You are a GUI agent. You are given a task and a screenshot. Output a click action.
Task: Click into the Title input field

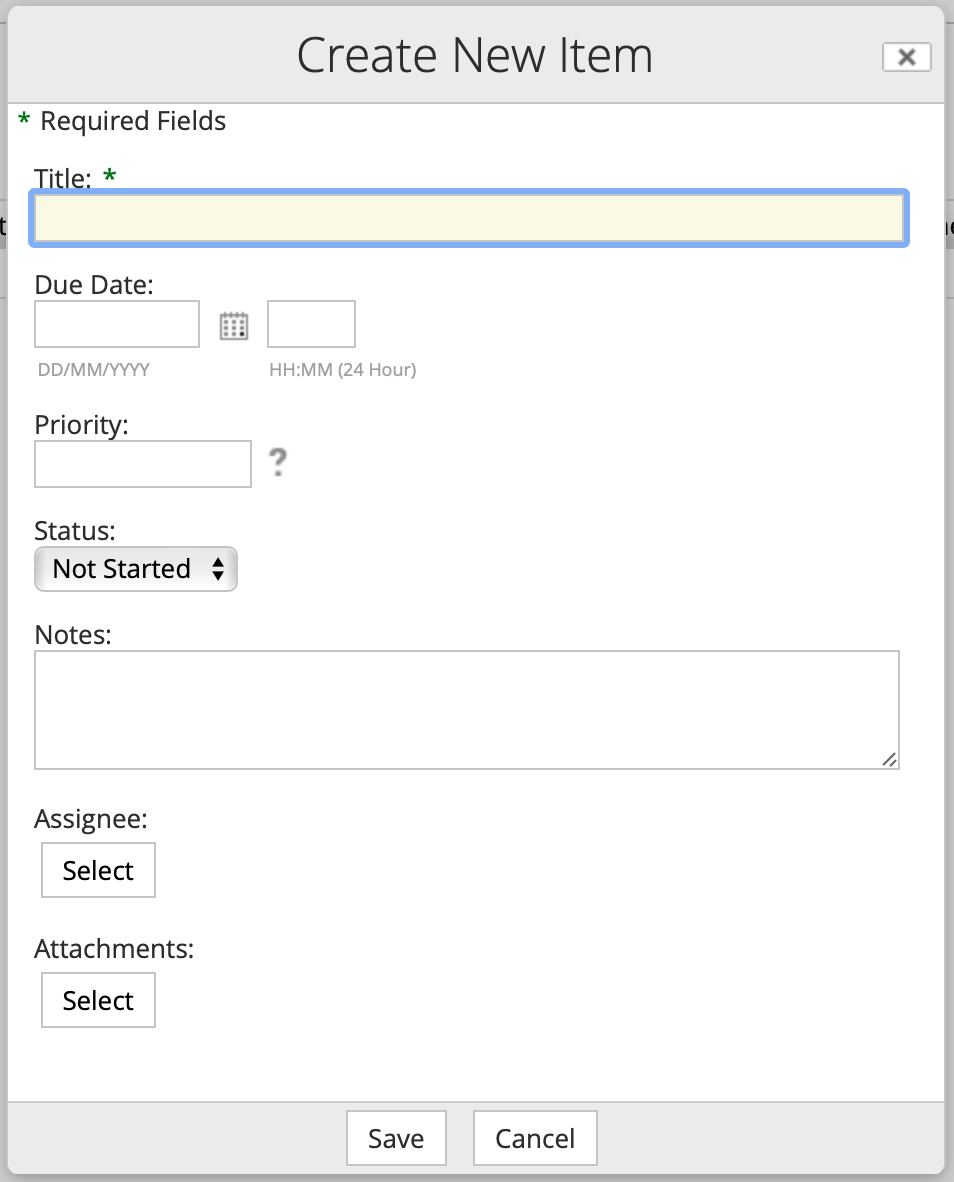coord(470,218)
